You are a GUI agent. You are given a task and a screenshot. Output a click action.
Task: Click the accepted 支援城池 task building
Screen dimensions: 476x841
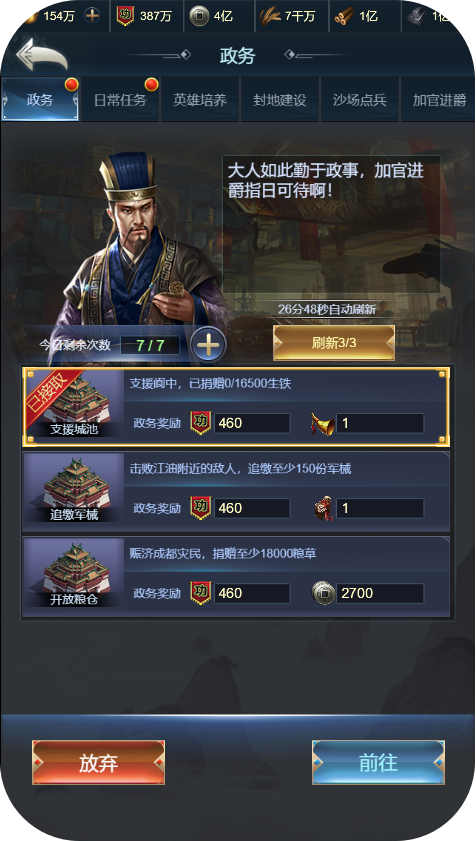(74, 406)
